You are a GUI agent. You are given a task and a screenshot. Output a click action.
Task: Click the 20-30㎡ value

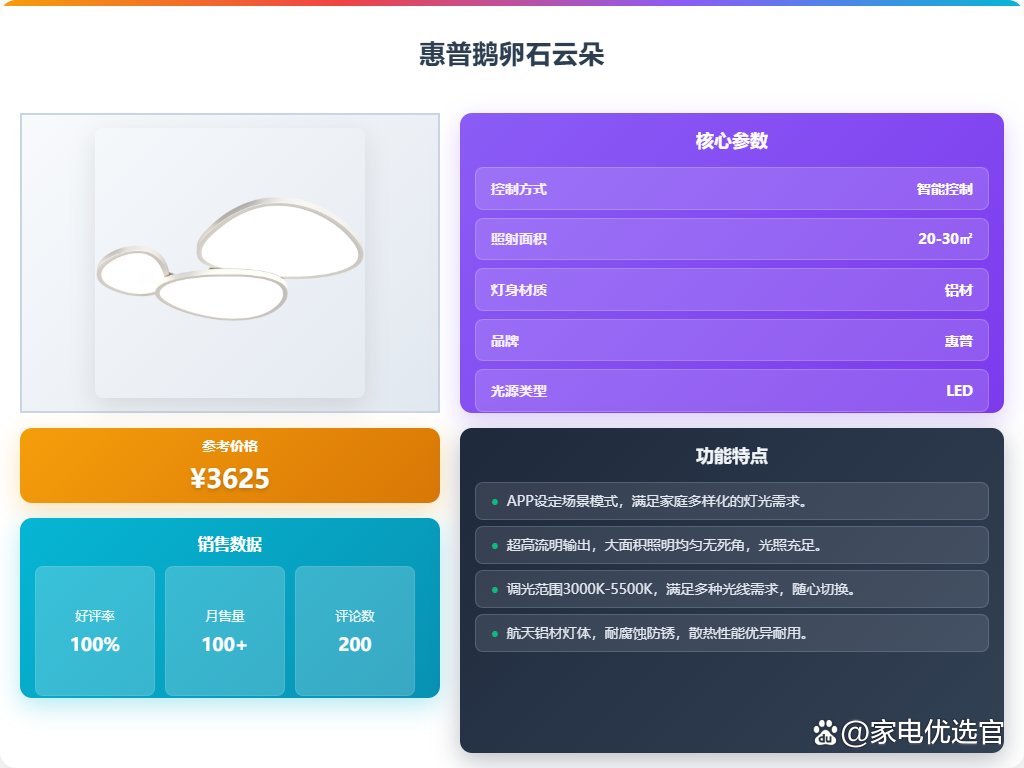945,239
